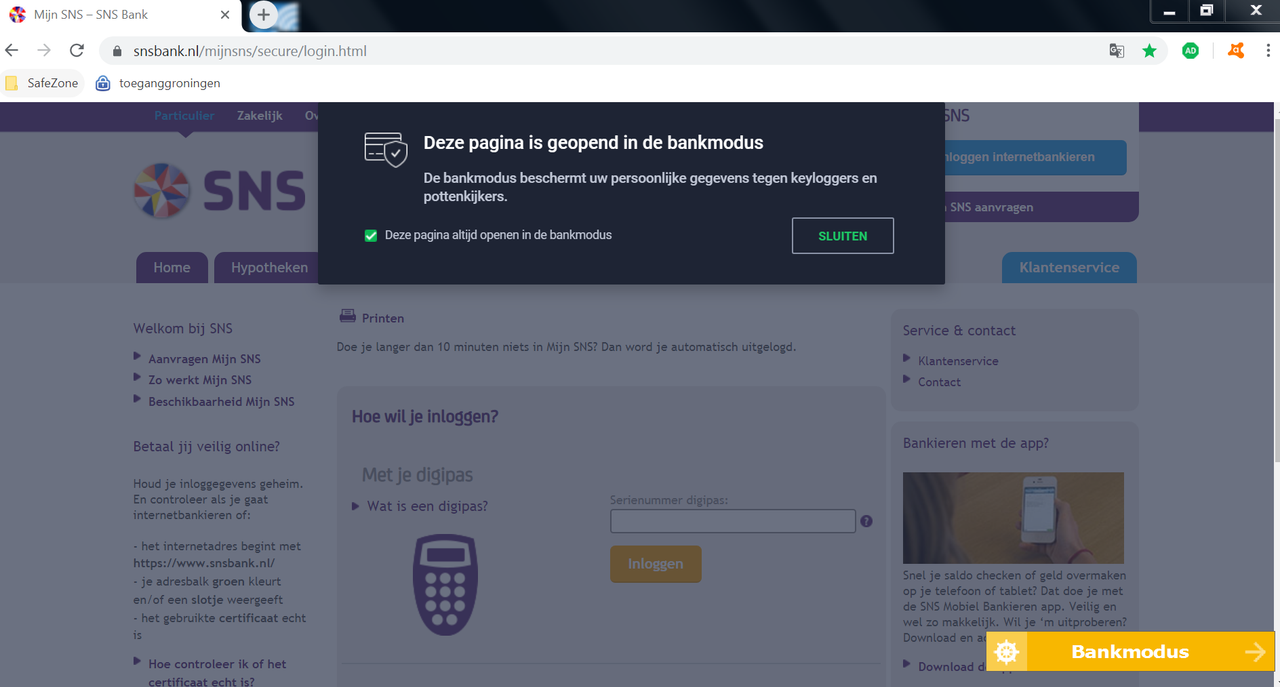Click the green bookmark star icon
1280x687 pixels.
coord(1150,50)
